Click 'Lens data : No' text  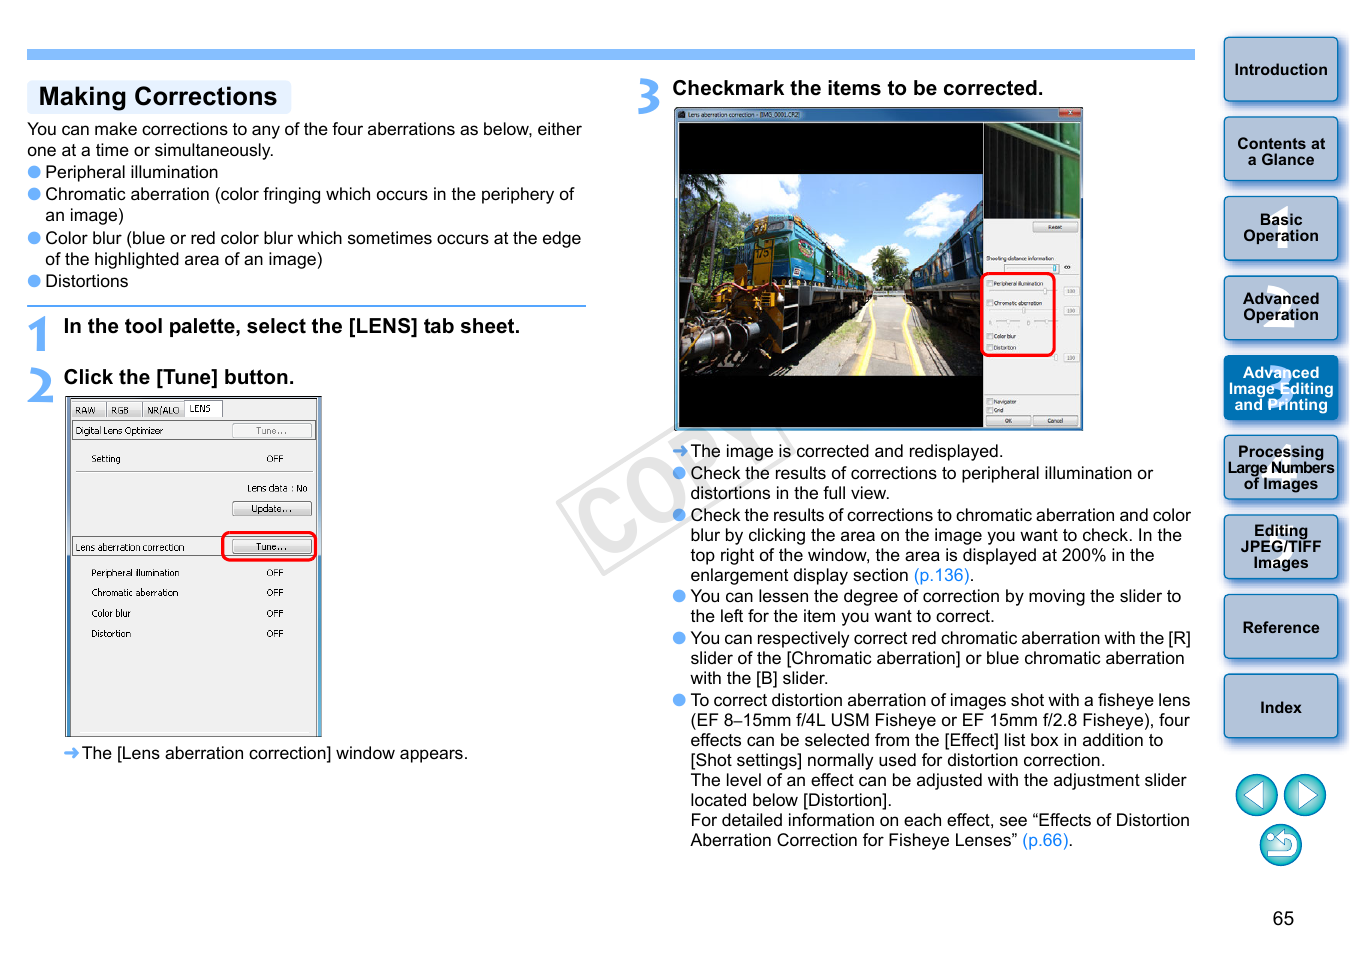coord(277,488)
